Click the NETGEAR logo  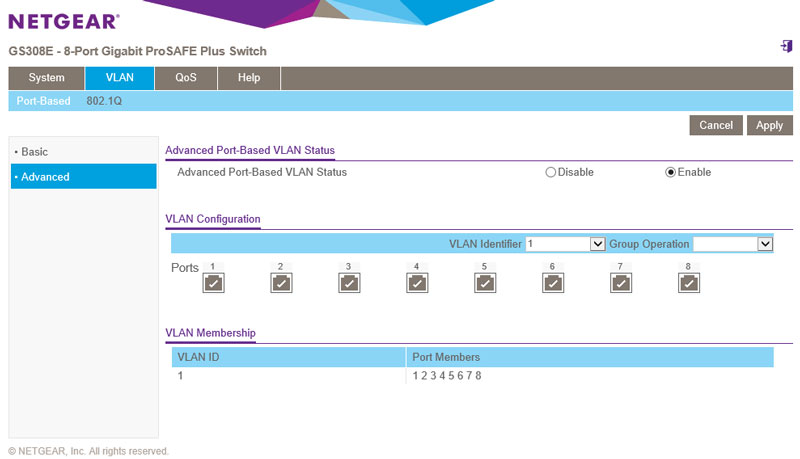pos(64,21)
